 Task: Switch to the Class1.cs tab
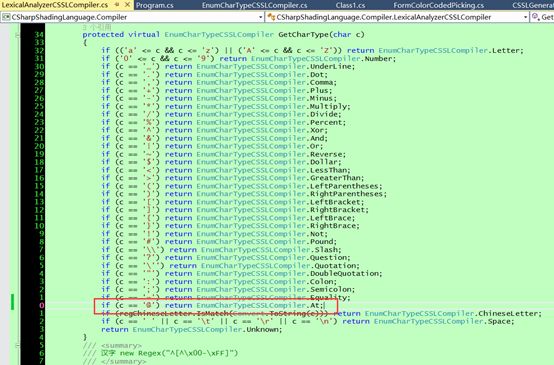click(350, 5)
